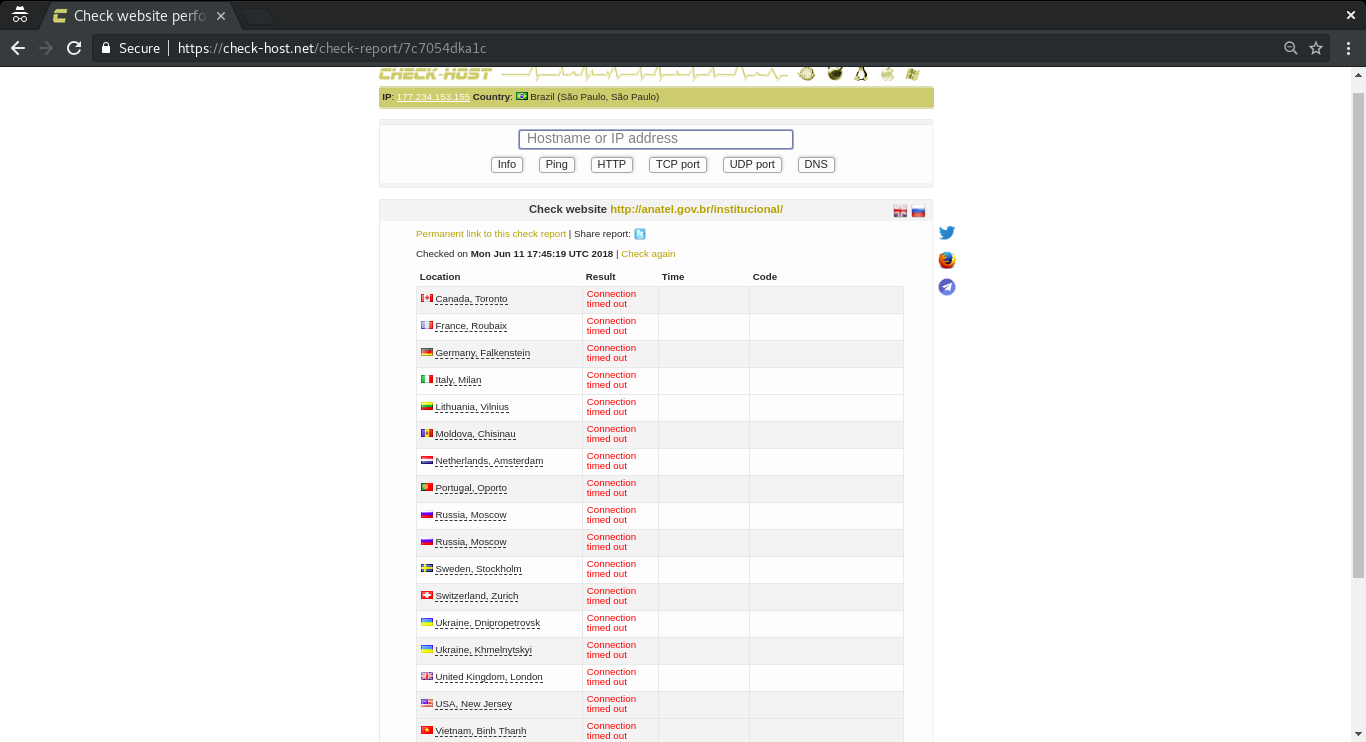Click the Switzerland flag icon
Viewport: 1366px width, 742px height.
click(427, 595)
